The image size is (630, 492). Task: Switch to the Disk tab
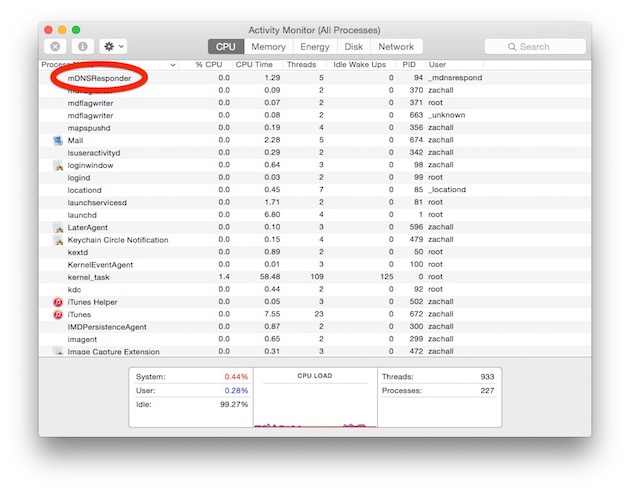(x=354, y=47)
